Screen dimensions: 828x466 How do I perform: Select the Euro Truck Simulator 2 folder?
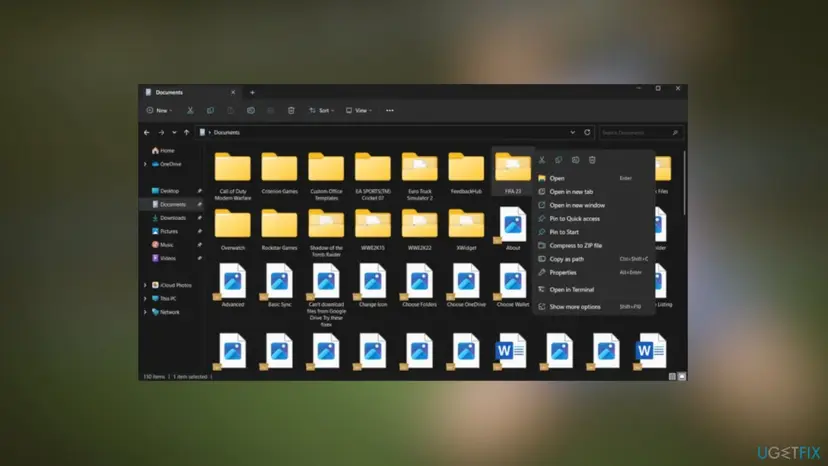coord(420,176)
